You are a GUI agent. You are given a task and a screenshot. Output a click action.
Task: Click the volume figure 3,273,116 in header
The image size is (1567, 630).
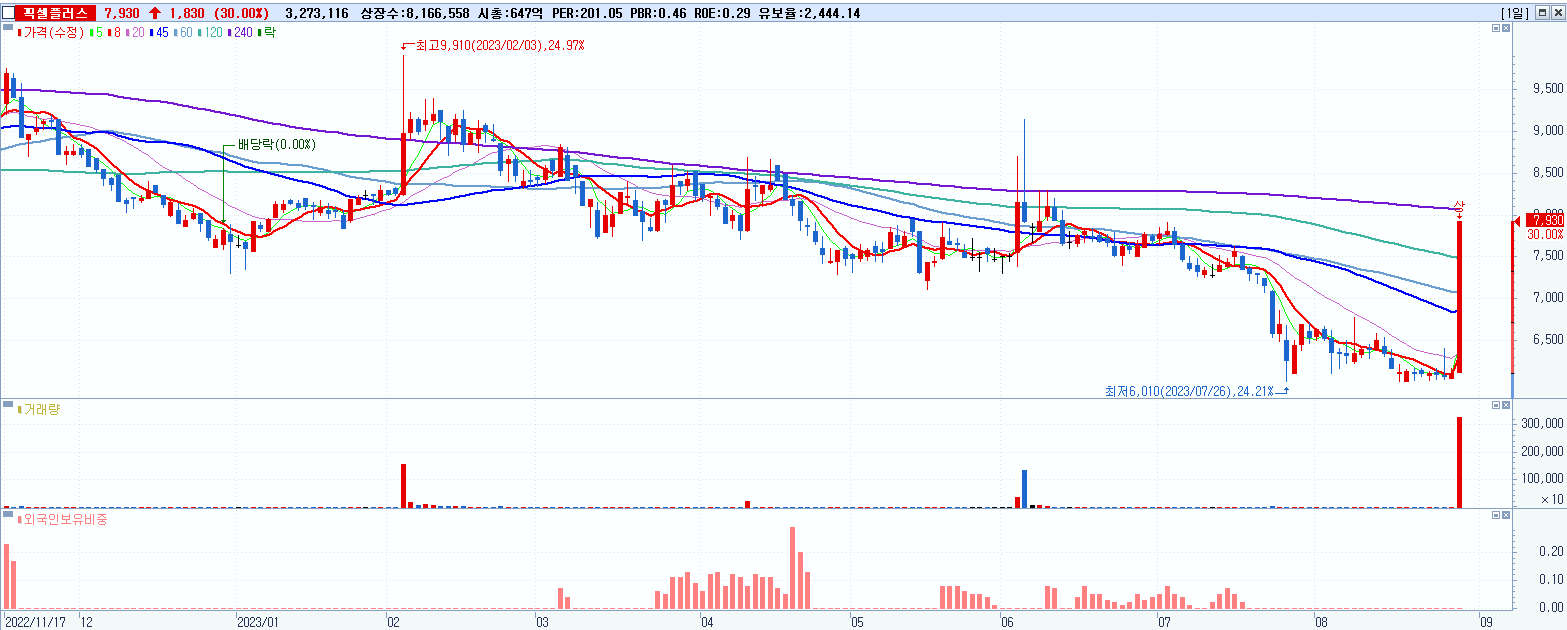pyautogui.click(x=317, y=13)
